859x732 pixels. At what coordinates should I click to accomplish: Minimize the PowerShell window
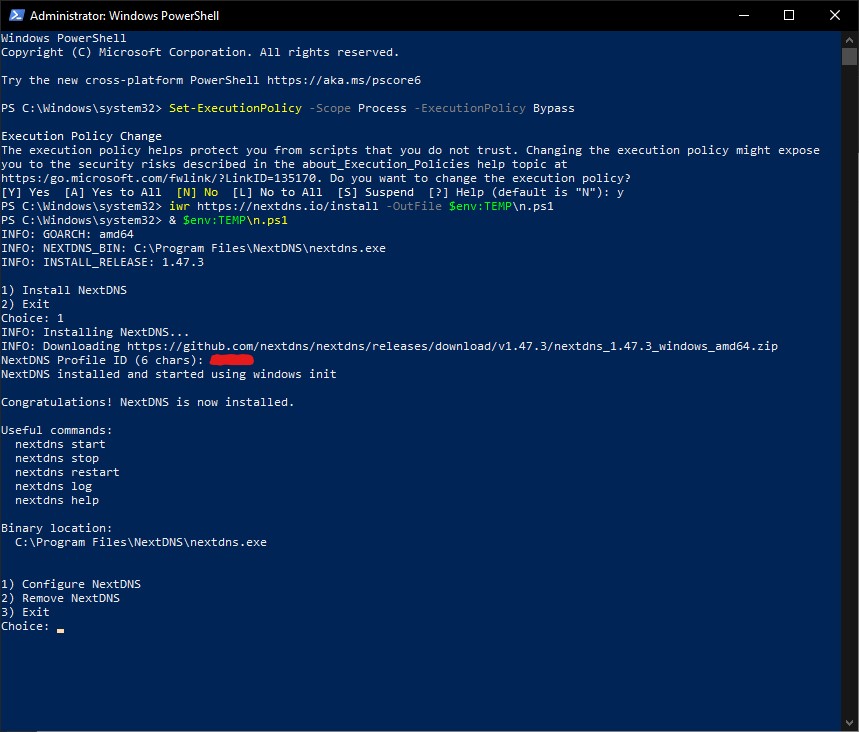(x=743, y=15)
